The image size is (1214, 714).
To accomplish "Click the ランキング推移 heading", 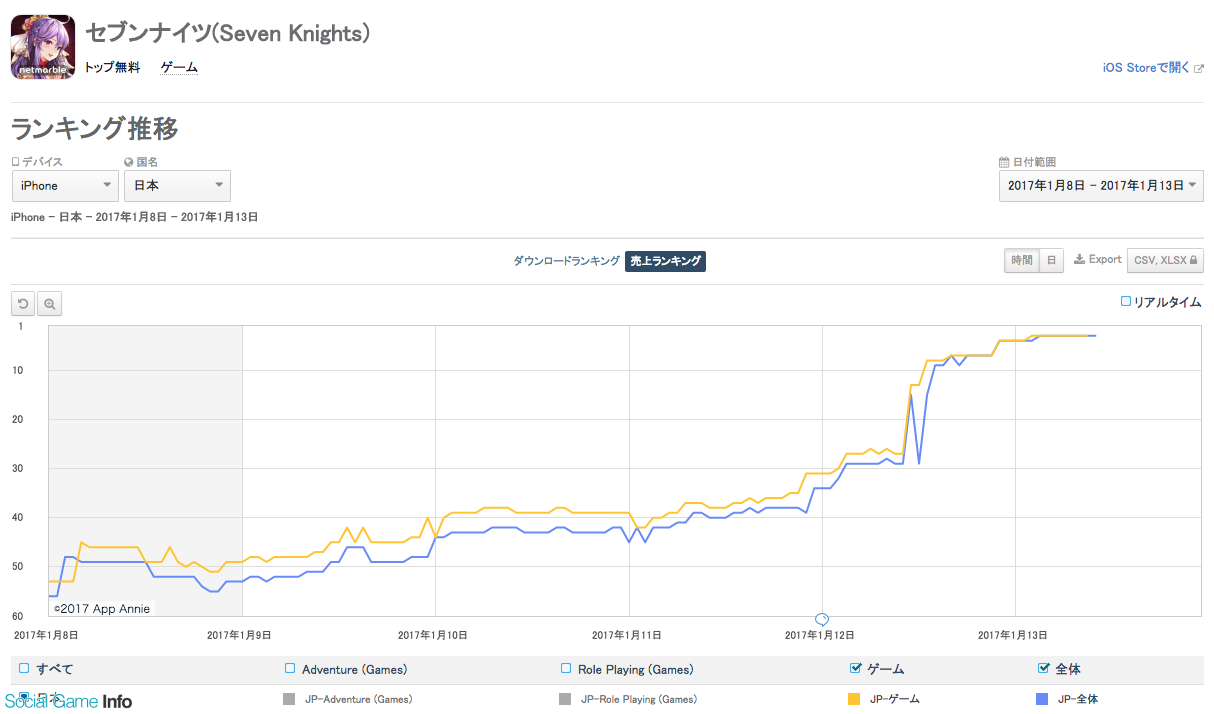I will [x=95, y=129].
